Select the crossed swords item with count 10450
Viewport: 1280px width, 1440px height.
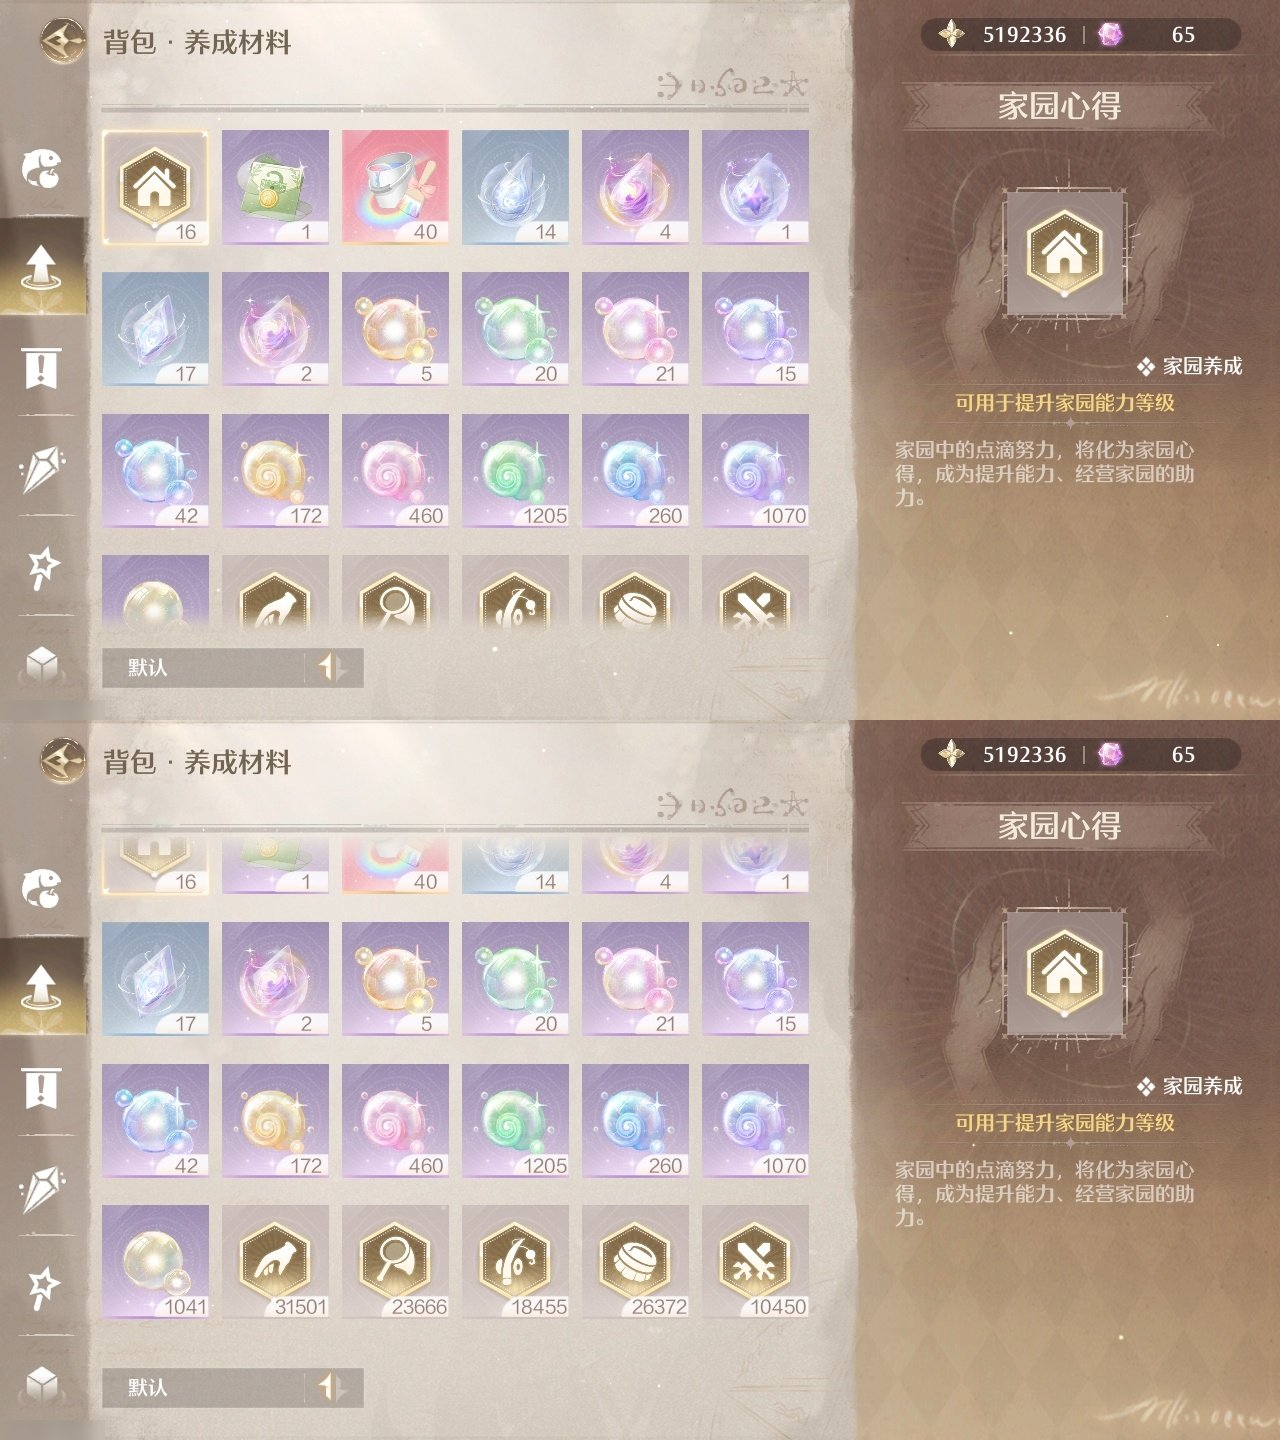pyautogui.click(x=755, y=1262)
